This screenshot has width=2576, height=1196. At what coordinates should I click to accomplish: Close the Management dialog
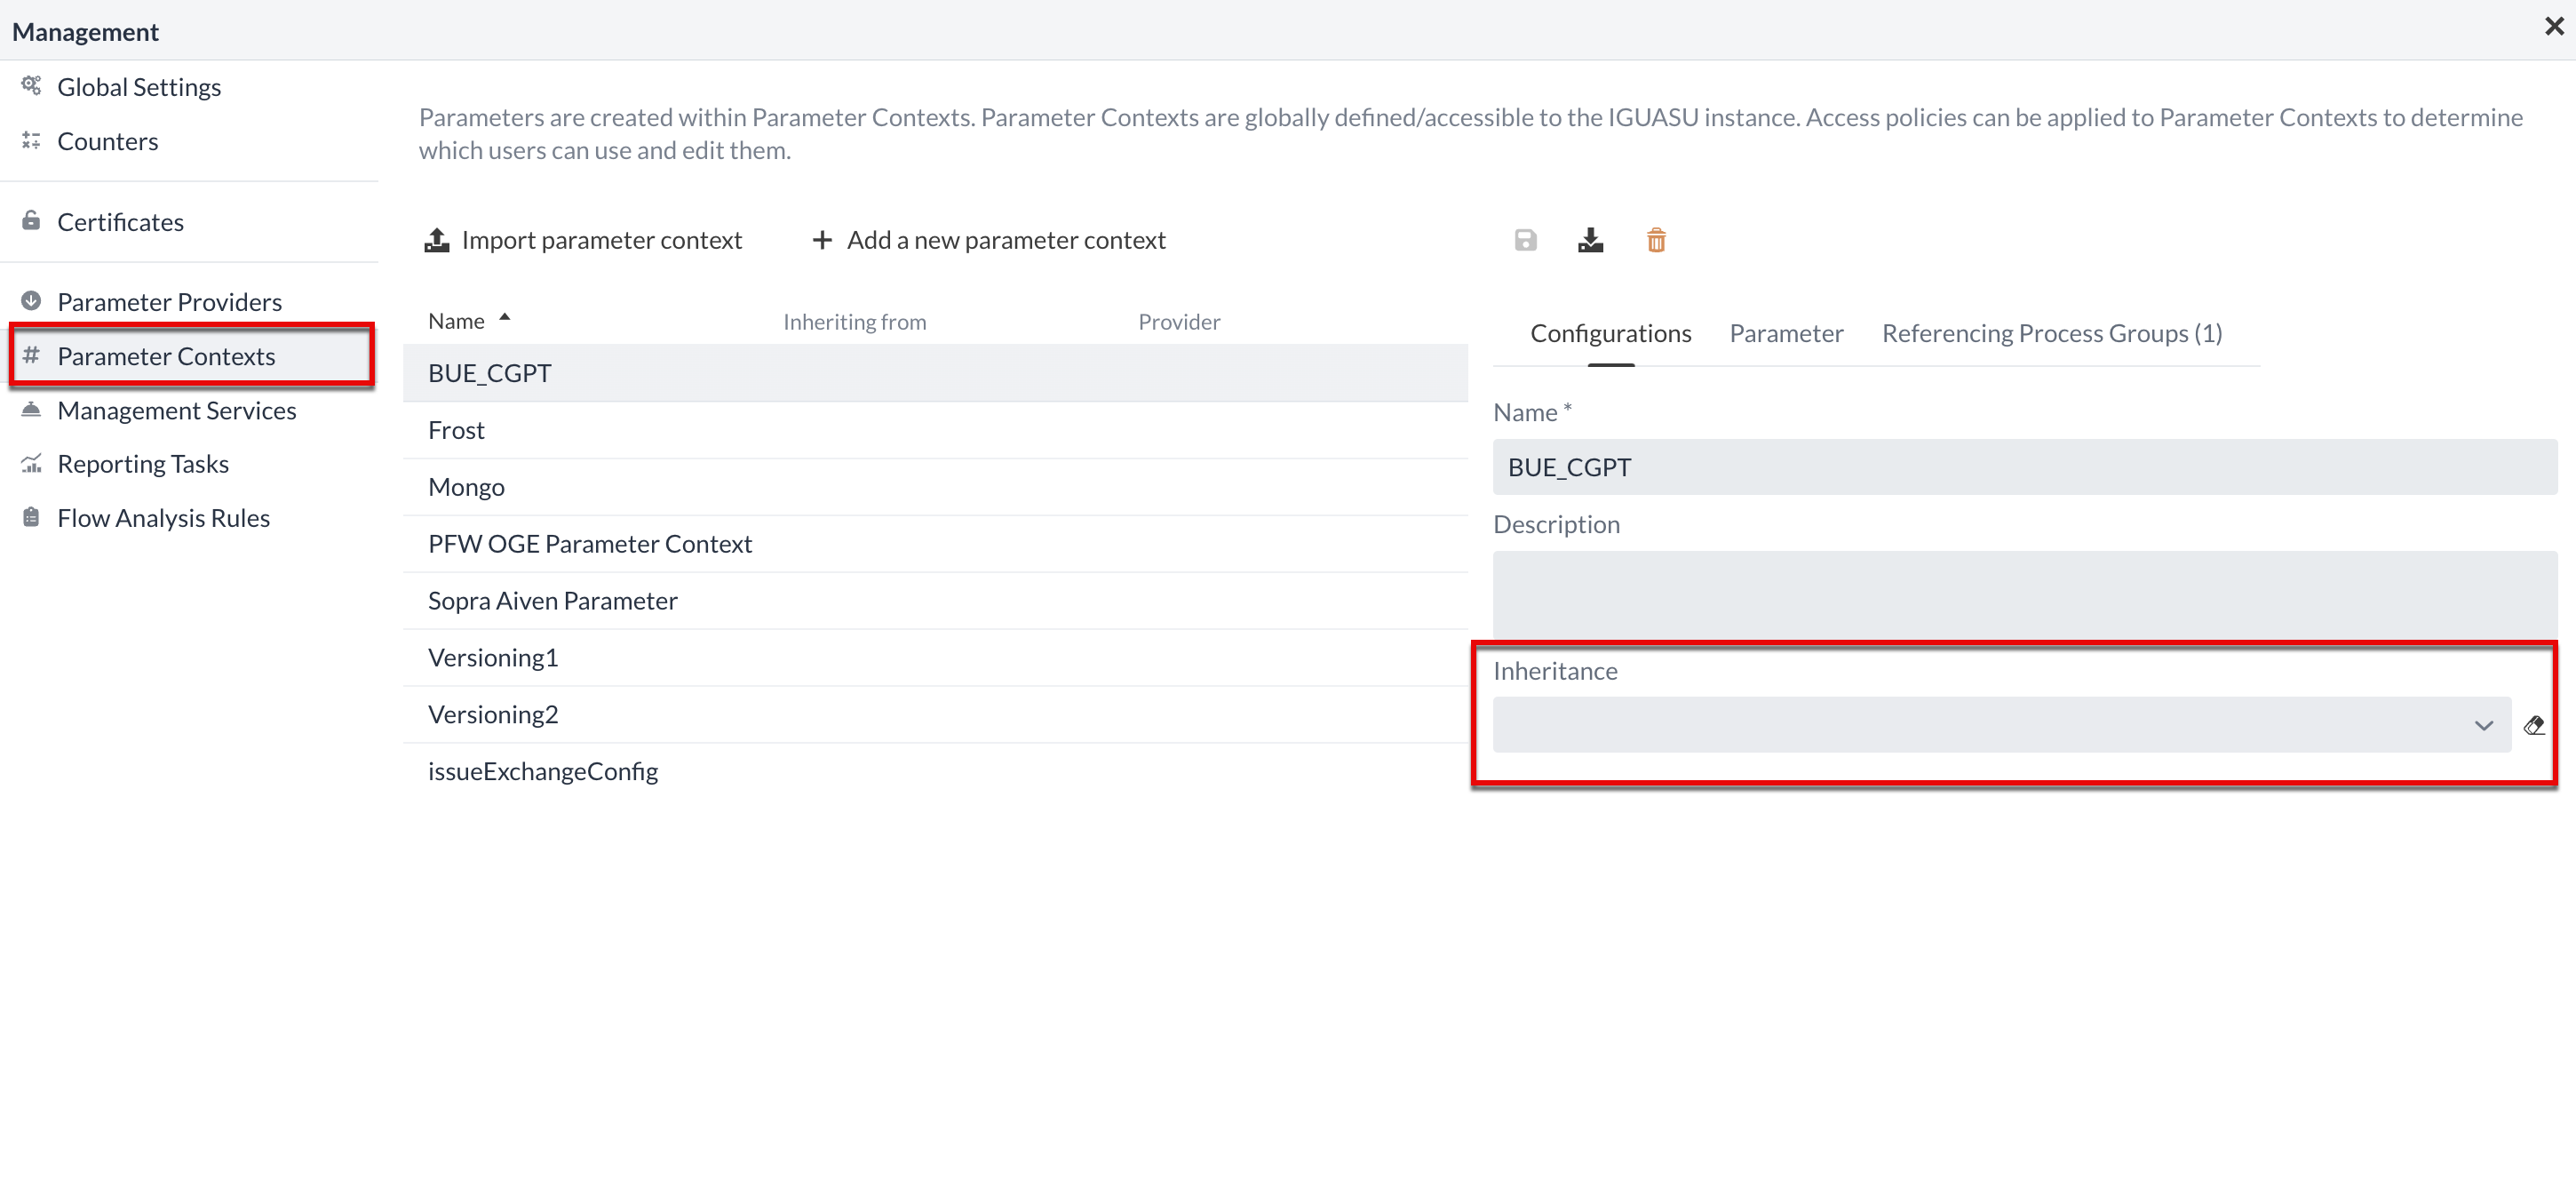point(2554,26)
